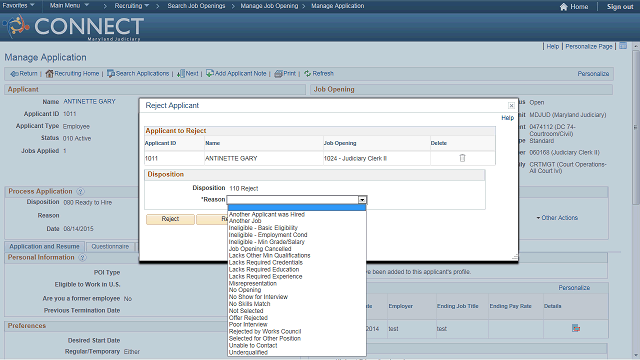640x360 pixels.
Task: Click the Reason dropdown arrow
Action: pyautogui.click(x=362, y=200)
